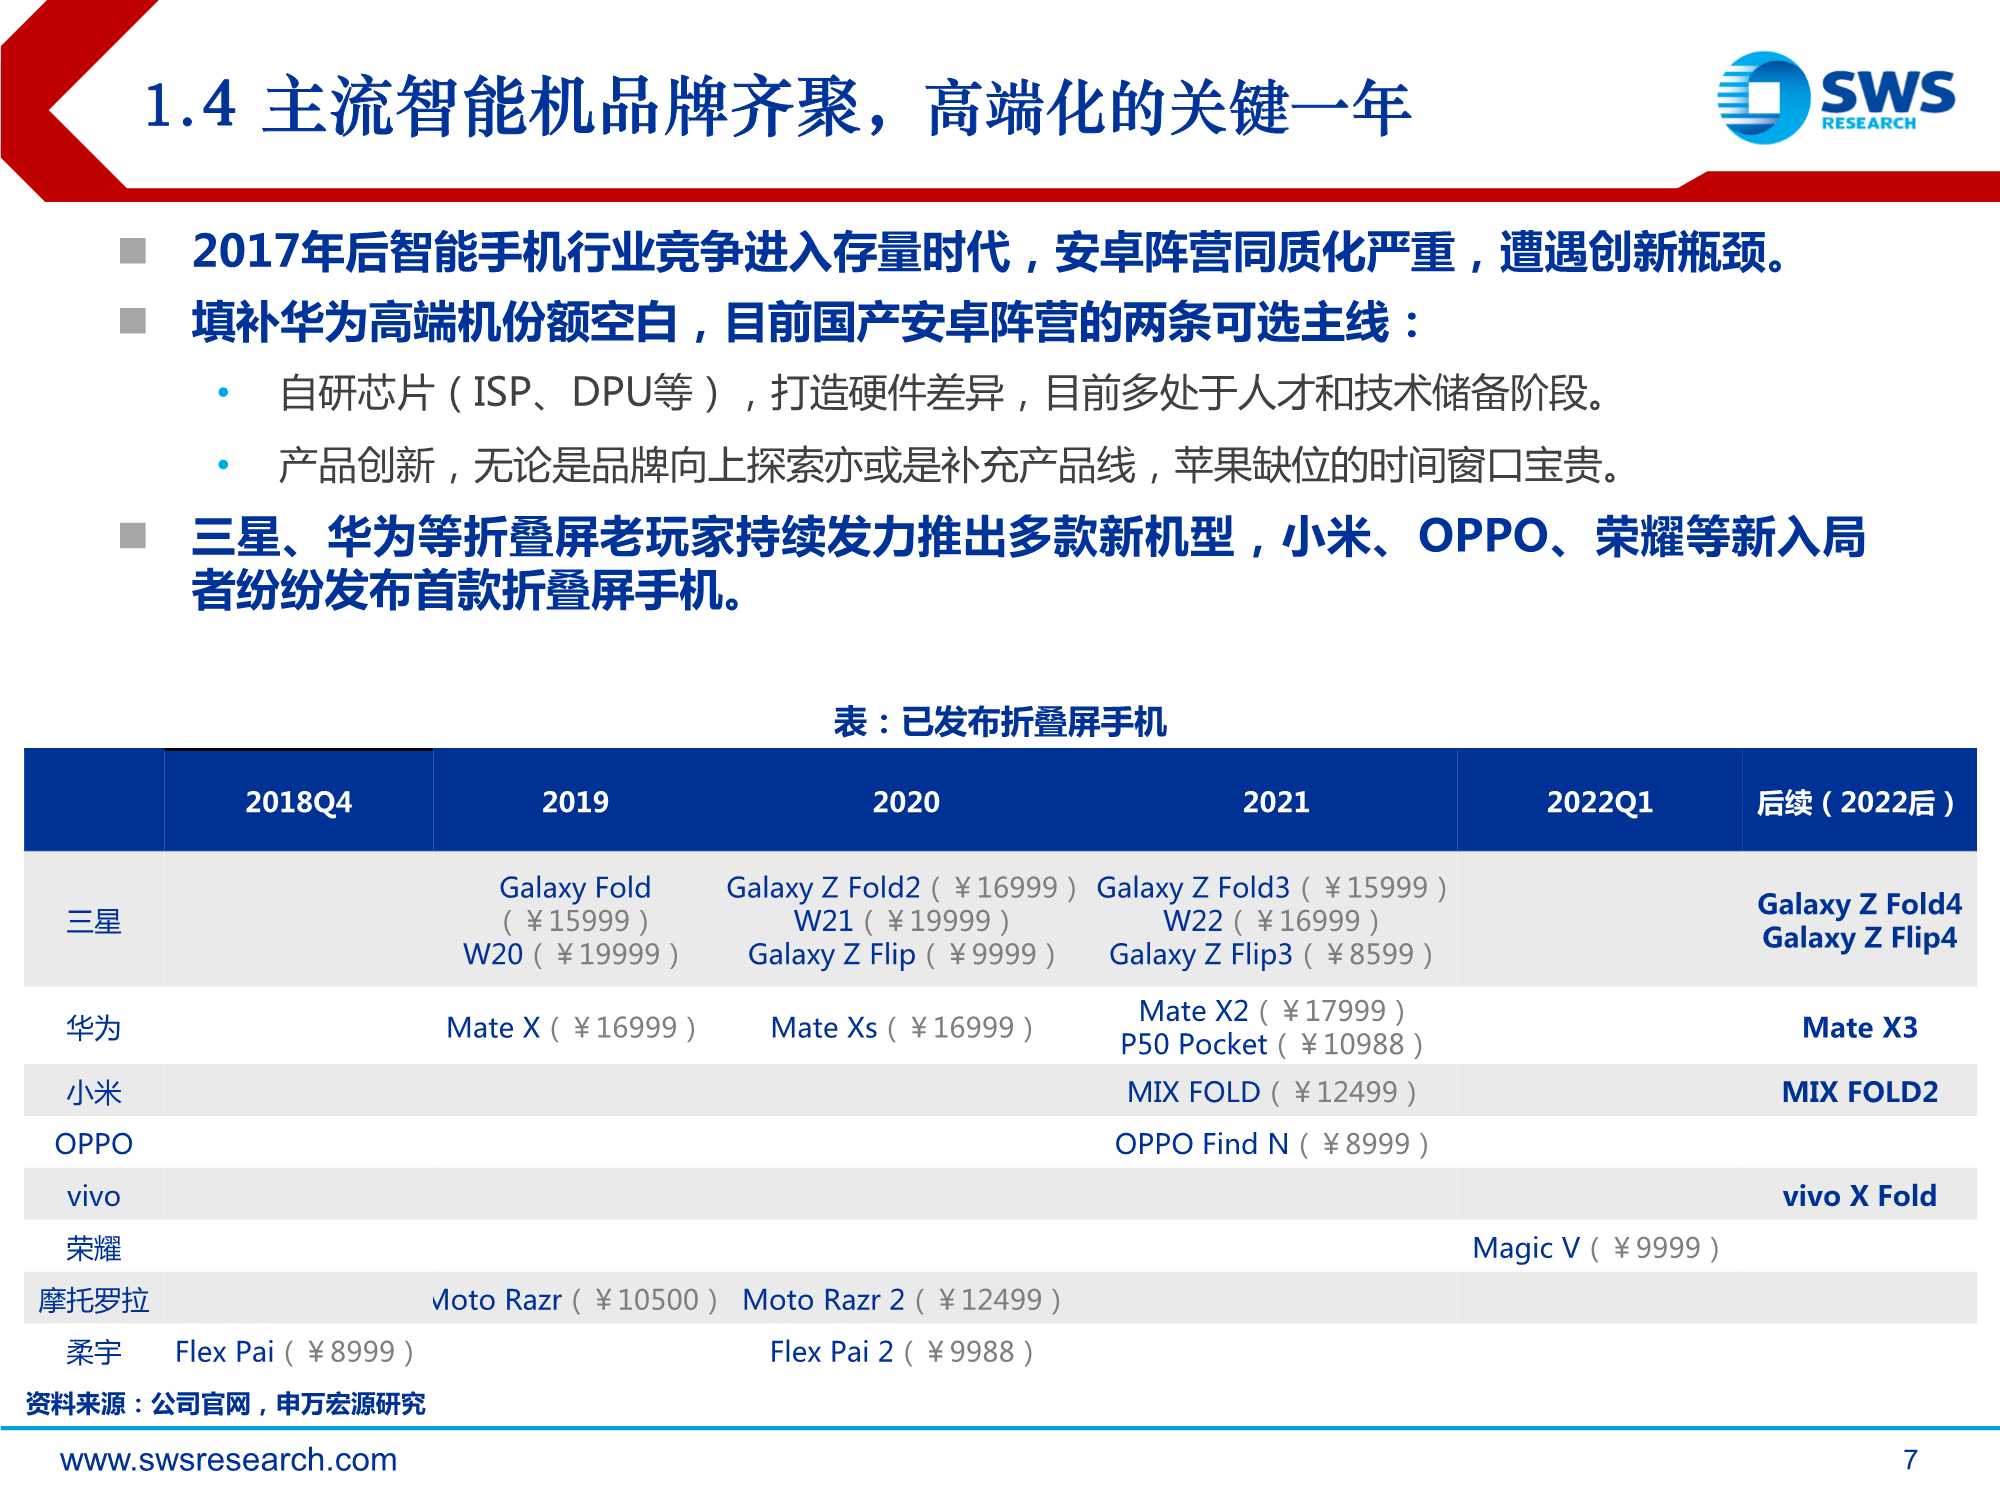This screenshot has height=1500, width=2000.
Task: Select the bullet 三星、华为等折叠屏老玩家
Action: coord(1028,563)
